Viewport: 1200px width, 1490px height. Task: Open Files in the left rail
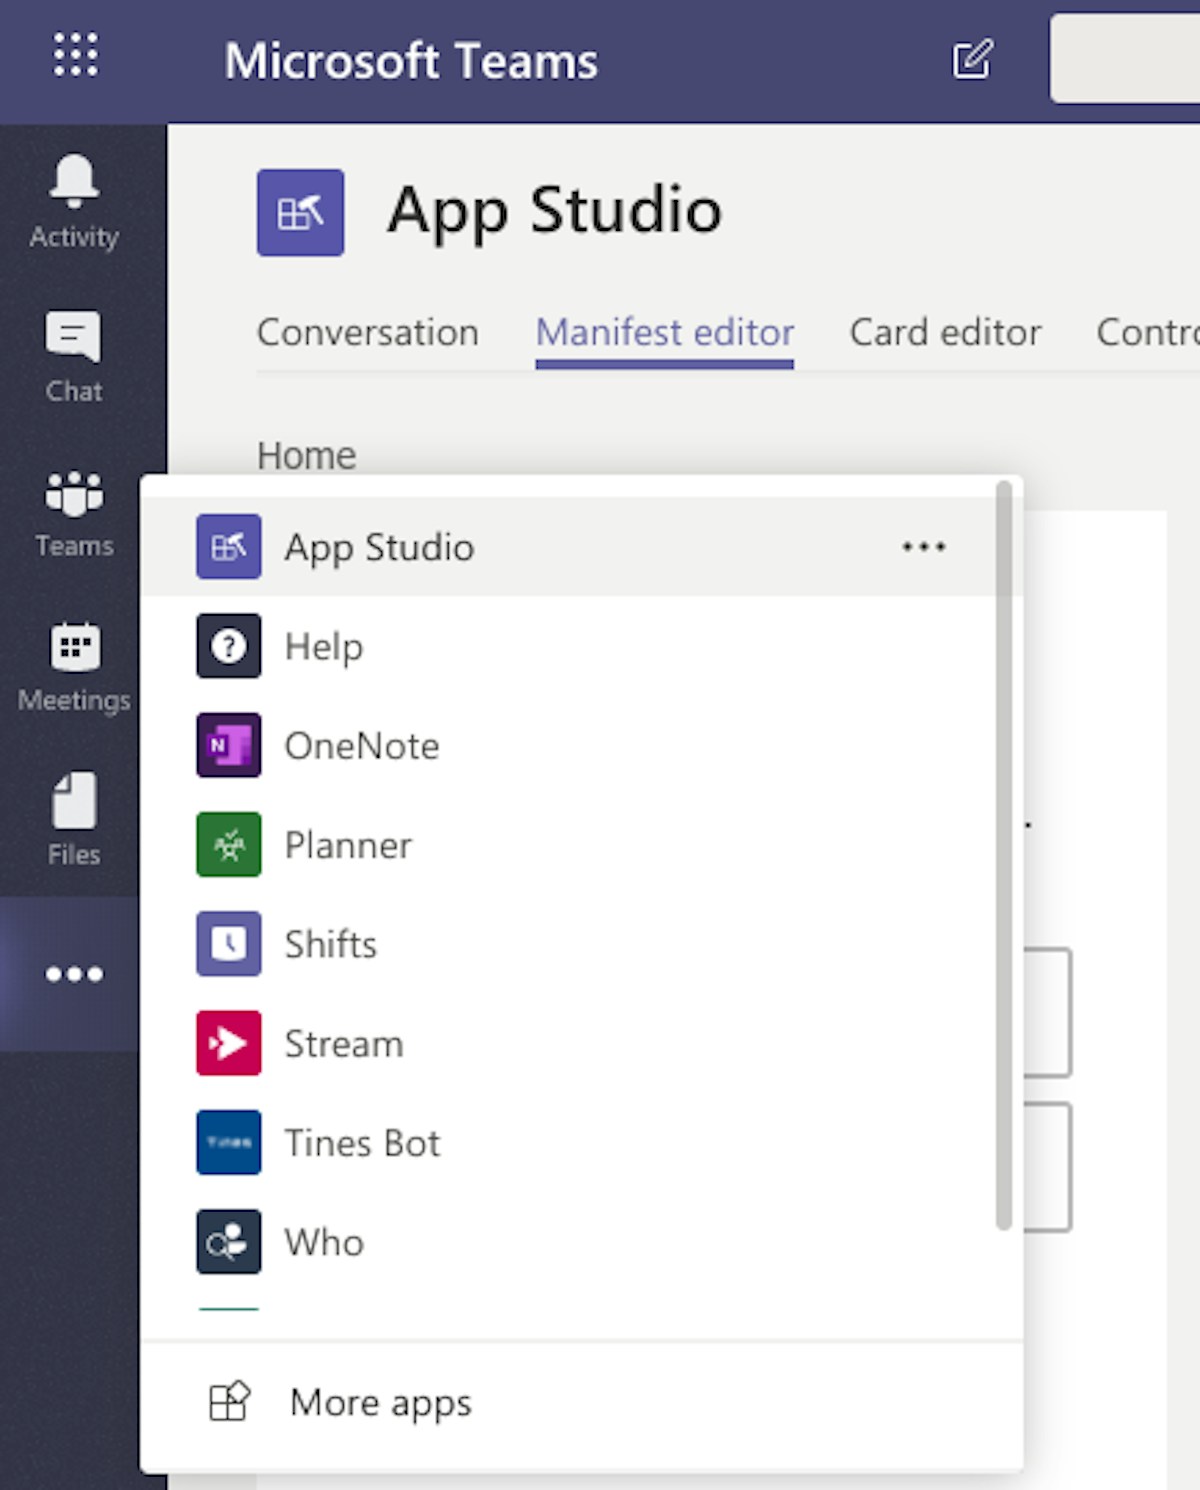point(74,820)
